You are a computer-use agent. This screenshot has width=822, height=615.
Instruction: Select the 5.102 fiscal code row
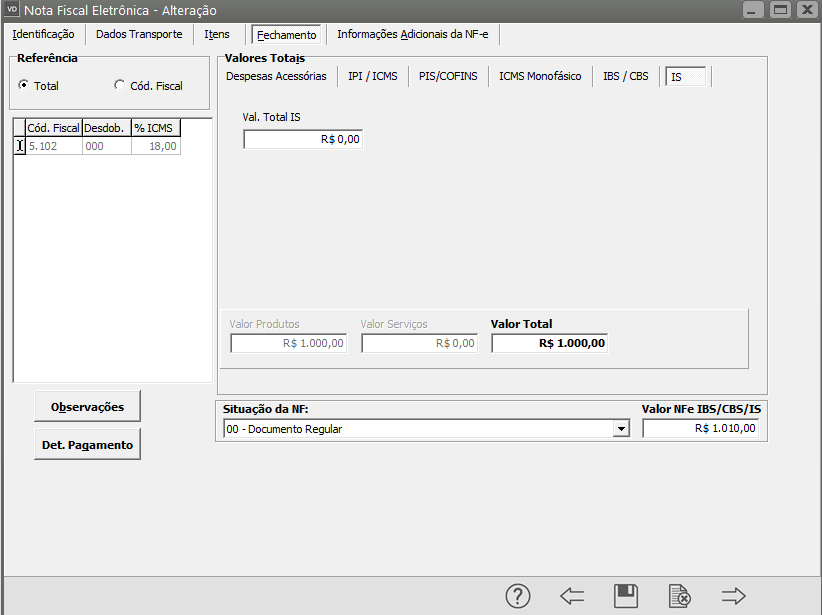click(53, 146)
